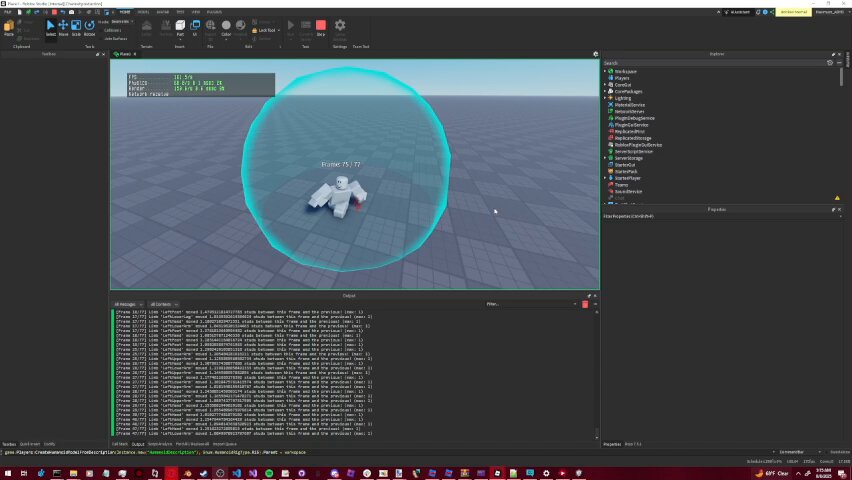
Task: Undock the Toolbox panel
Action: tap(97, 54)
